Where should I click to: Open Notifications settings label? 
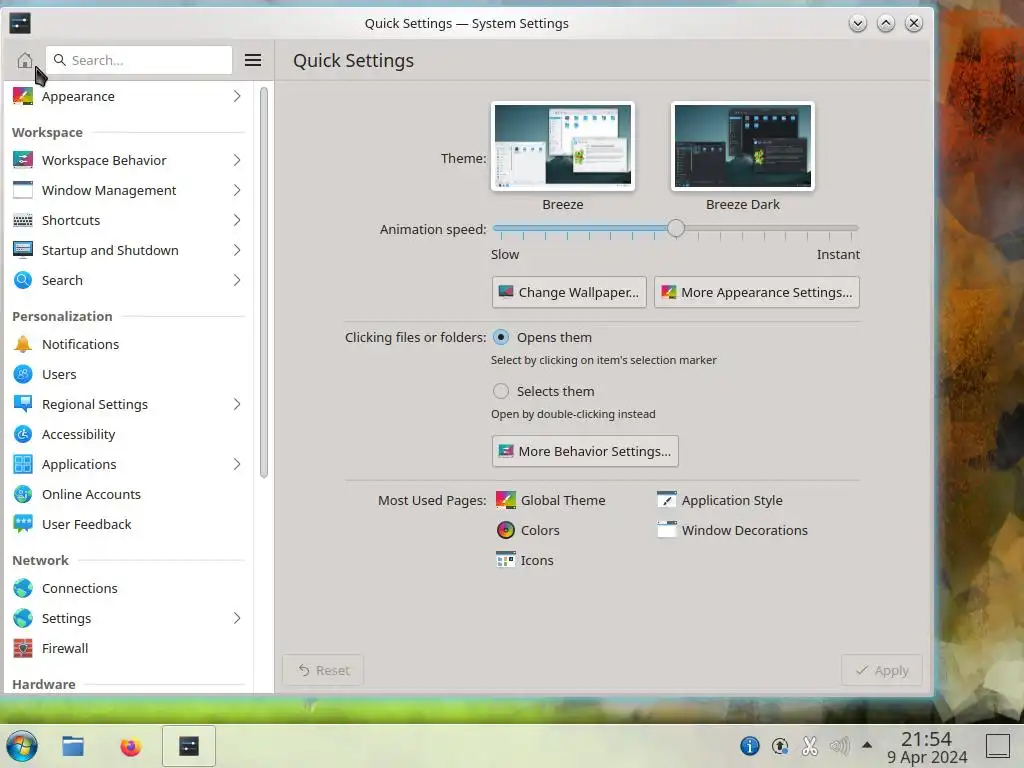[x=80, y=344]
